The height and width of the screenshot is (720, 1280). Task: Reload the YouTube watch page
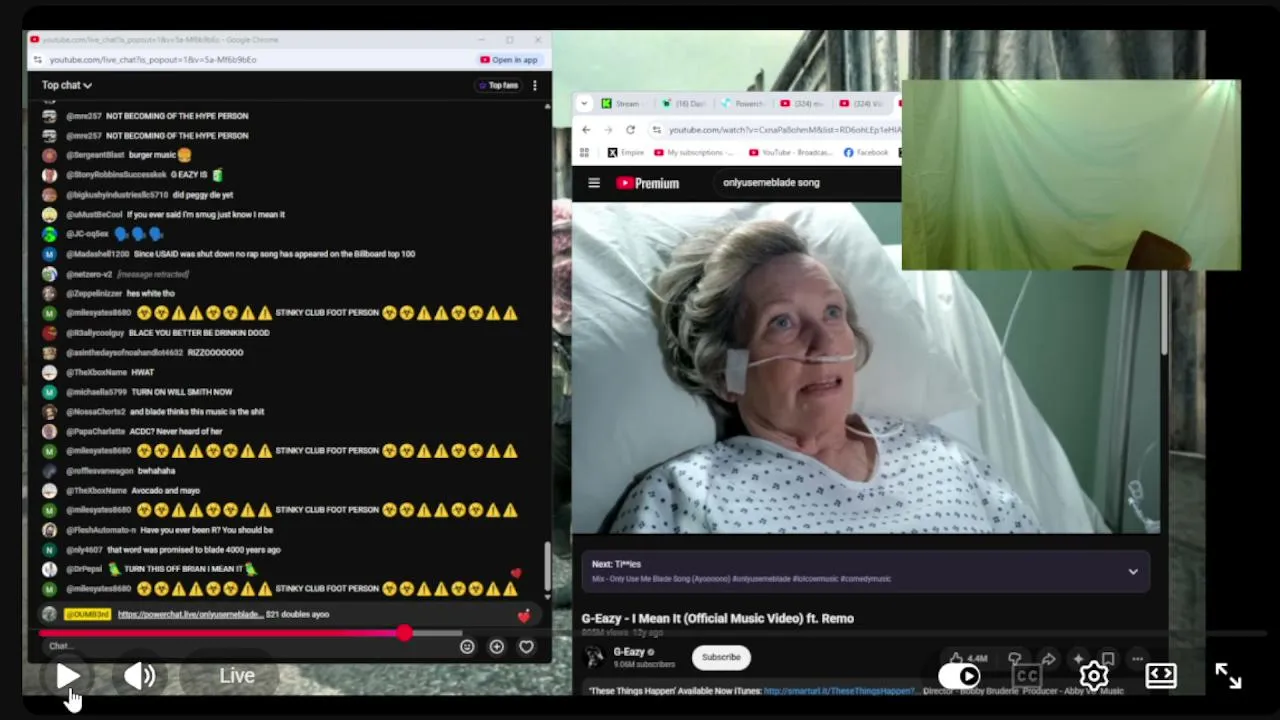630,130
